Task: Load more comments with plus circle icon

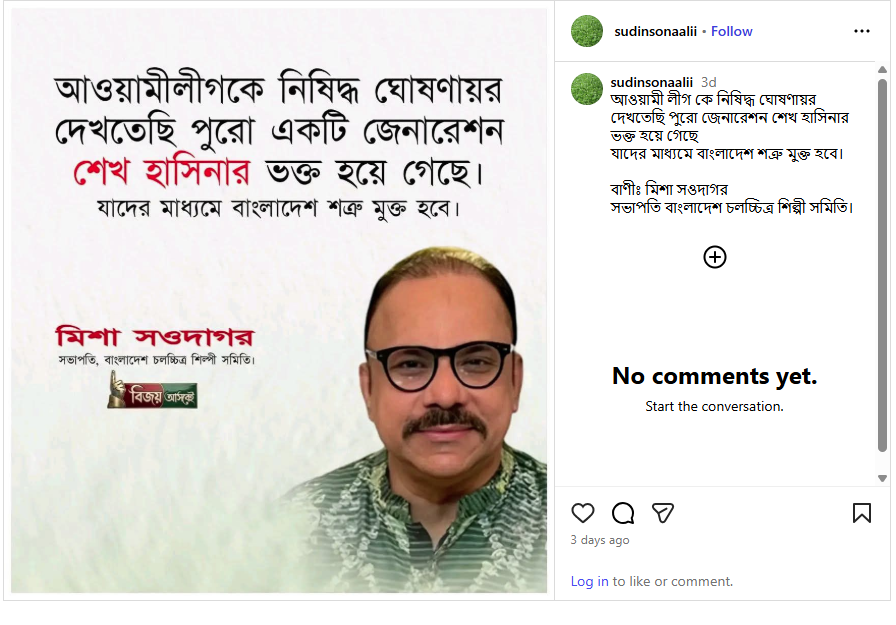Action: click(x=714, y=257)
